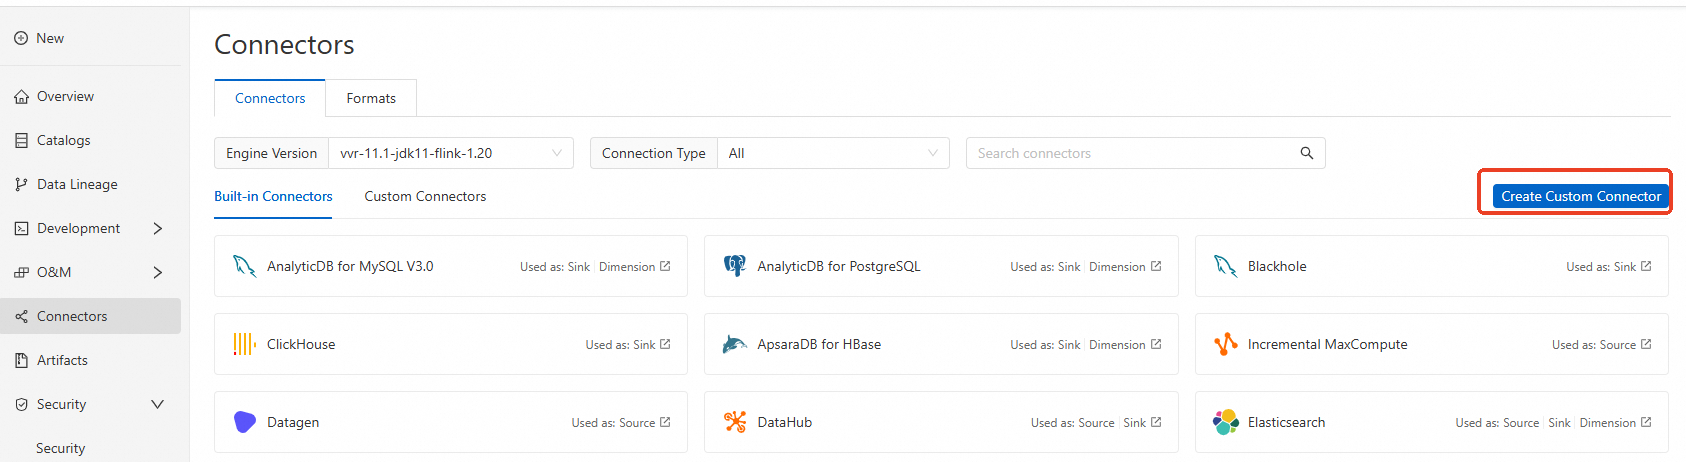Open AnalyticDB for MySQL V3.0 external link icon
The image size is (1686, 462).
point(665,266)
